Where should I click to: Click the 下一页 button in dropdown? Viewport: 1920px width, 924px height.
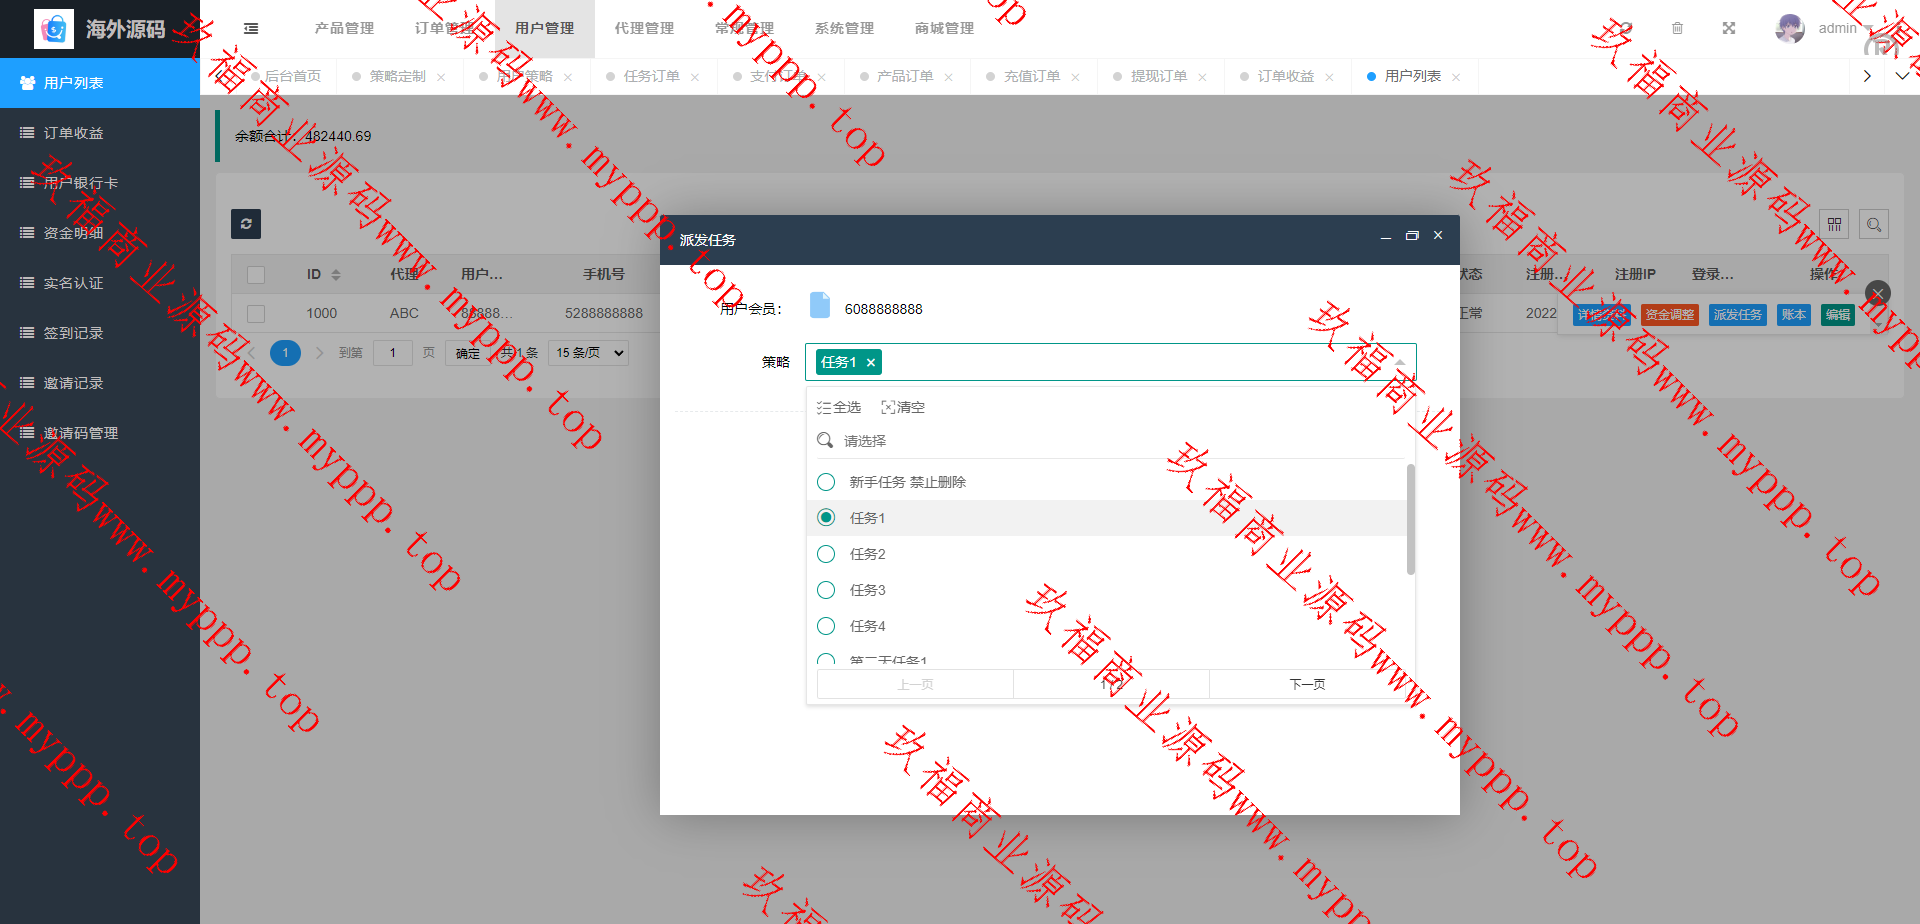1306,685
